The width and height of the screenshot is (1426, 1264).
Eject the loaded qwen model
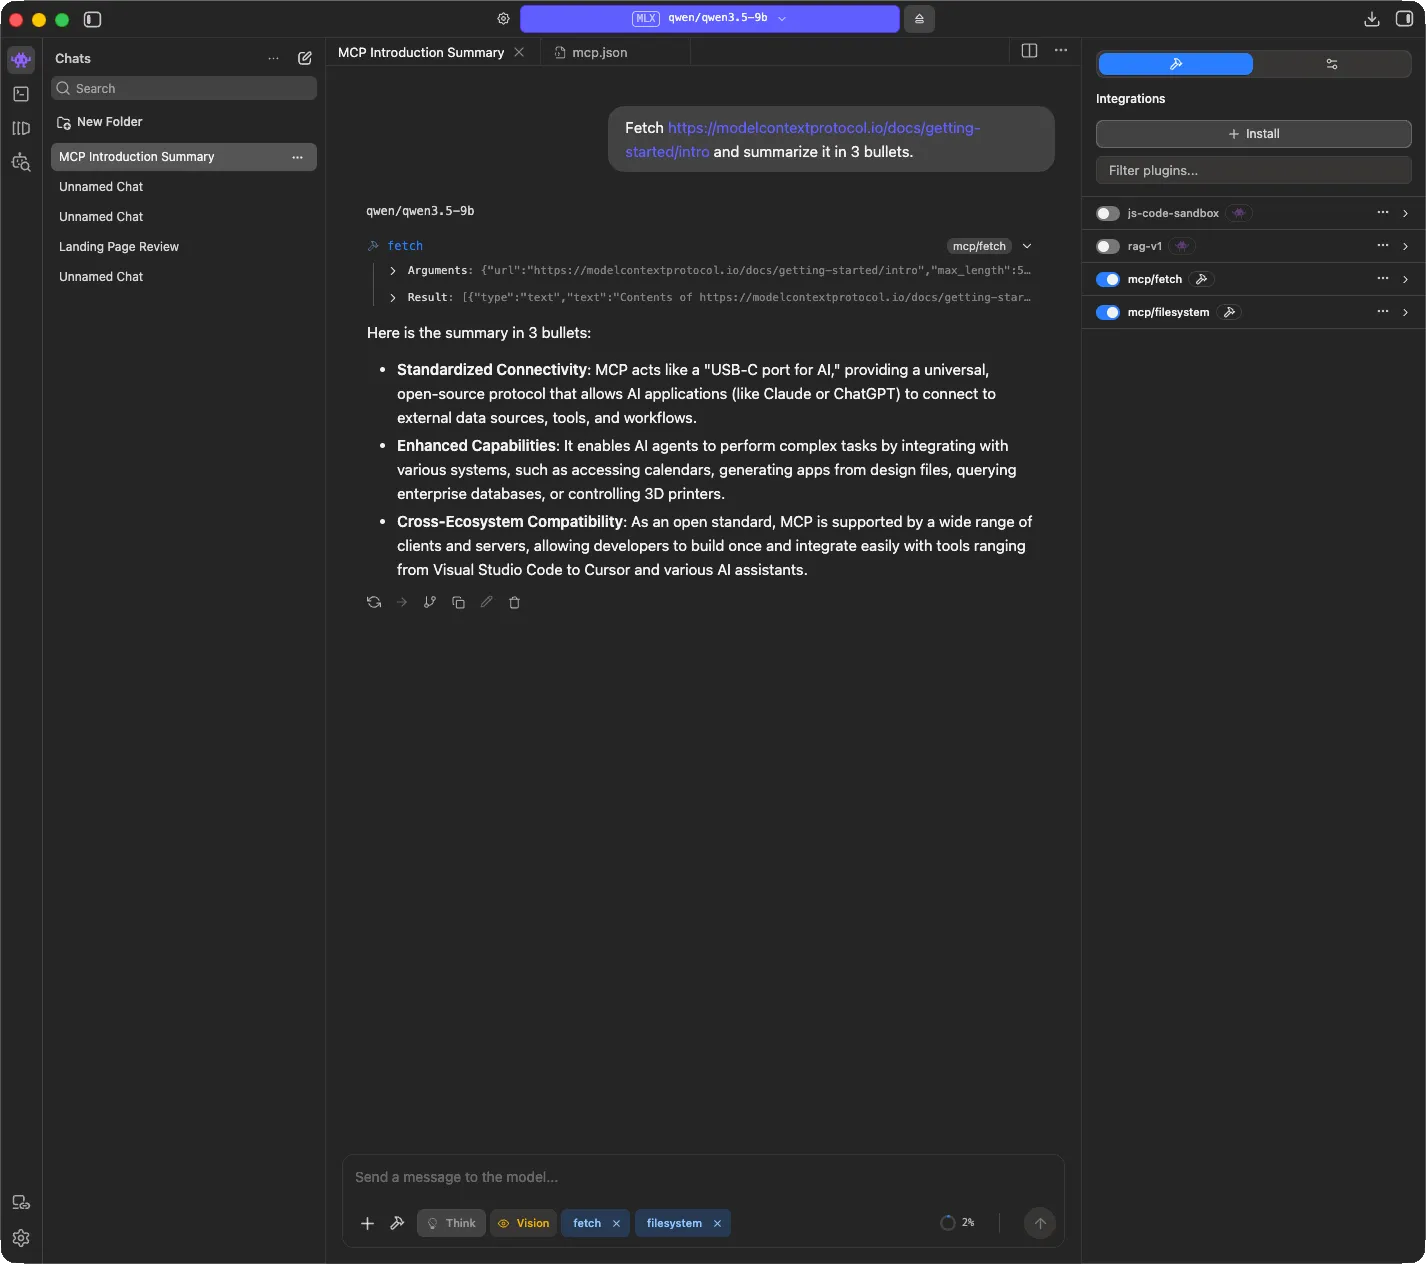(x=919, y=19)
